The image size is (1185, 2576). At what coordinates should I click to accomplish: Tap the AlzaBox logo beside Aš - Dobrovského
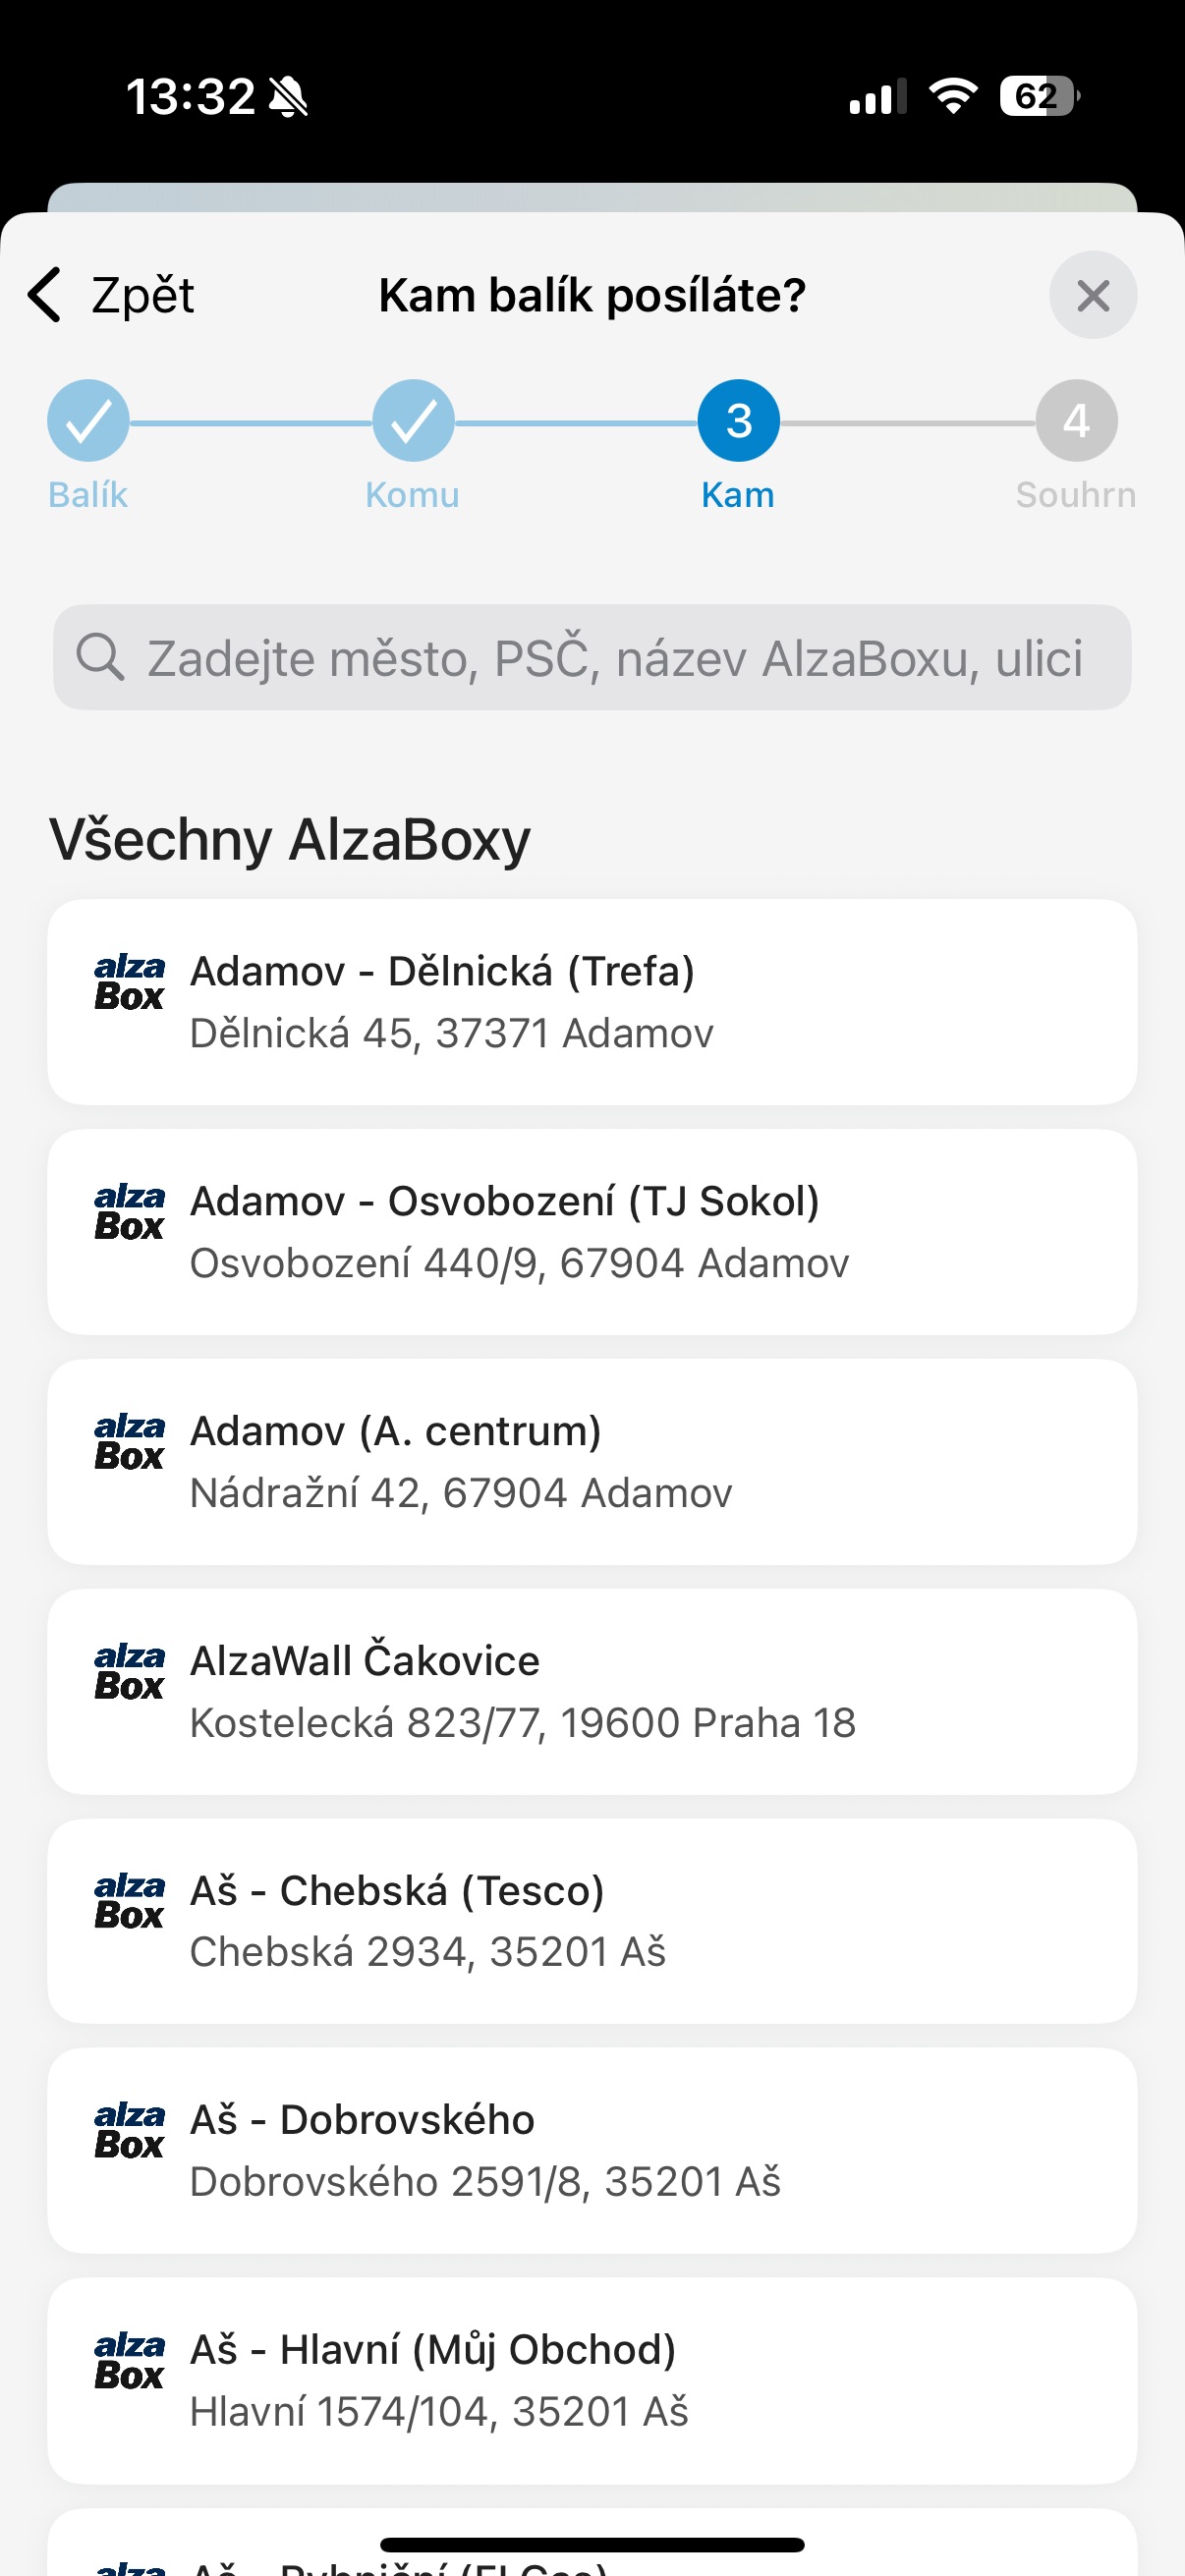[129, 2130]
